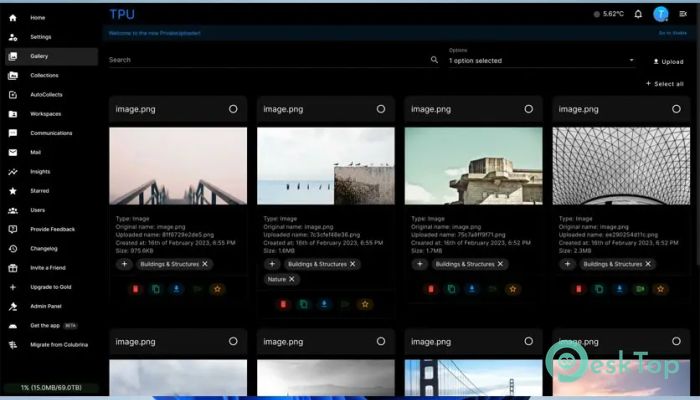Open the Options dropdown showing 1 option selected
The height and width of the screenshot is (400, 700).
click(542, 61)
